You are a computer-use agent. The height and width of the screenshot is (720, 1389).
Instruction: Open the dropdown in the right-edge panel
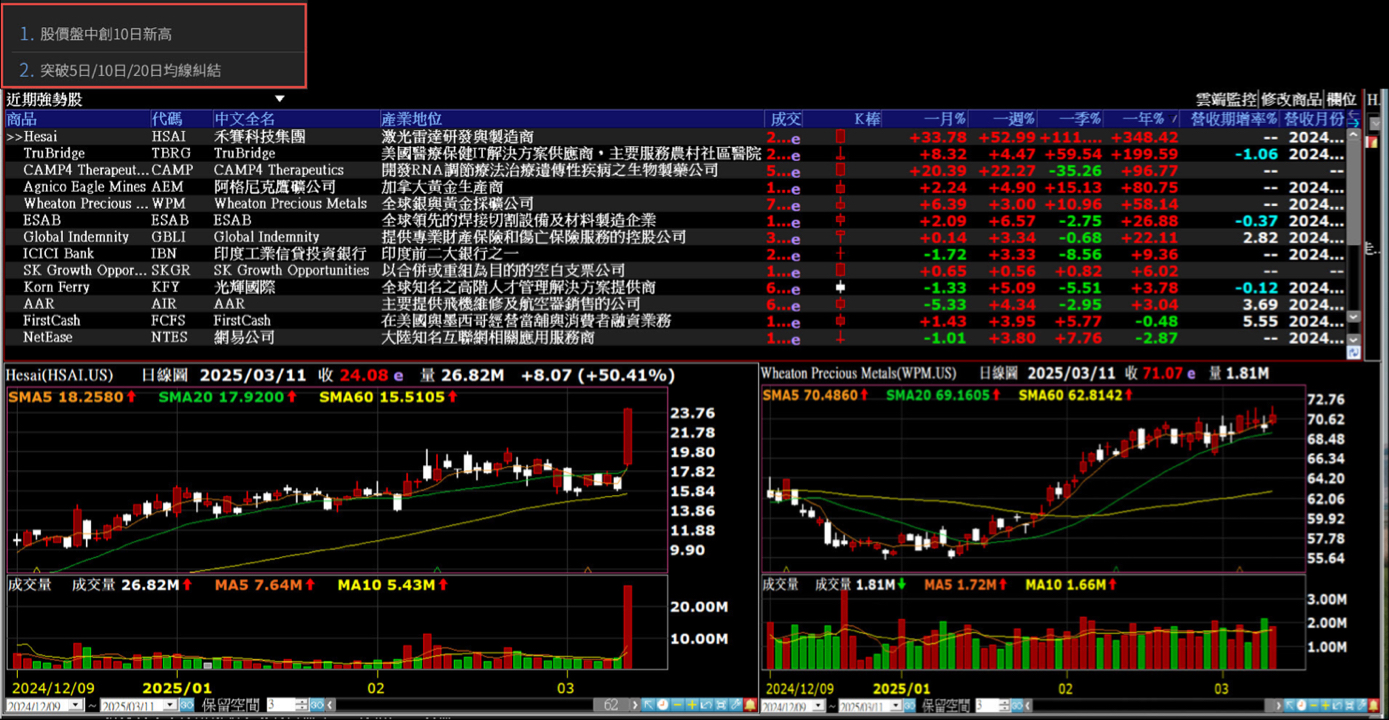click(1375, 124)
